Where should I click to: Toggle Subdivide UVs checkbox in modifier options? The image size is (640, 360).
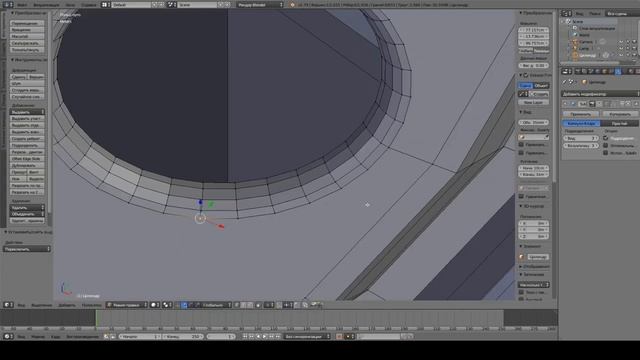point(606,138)
